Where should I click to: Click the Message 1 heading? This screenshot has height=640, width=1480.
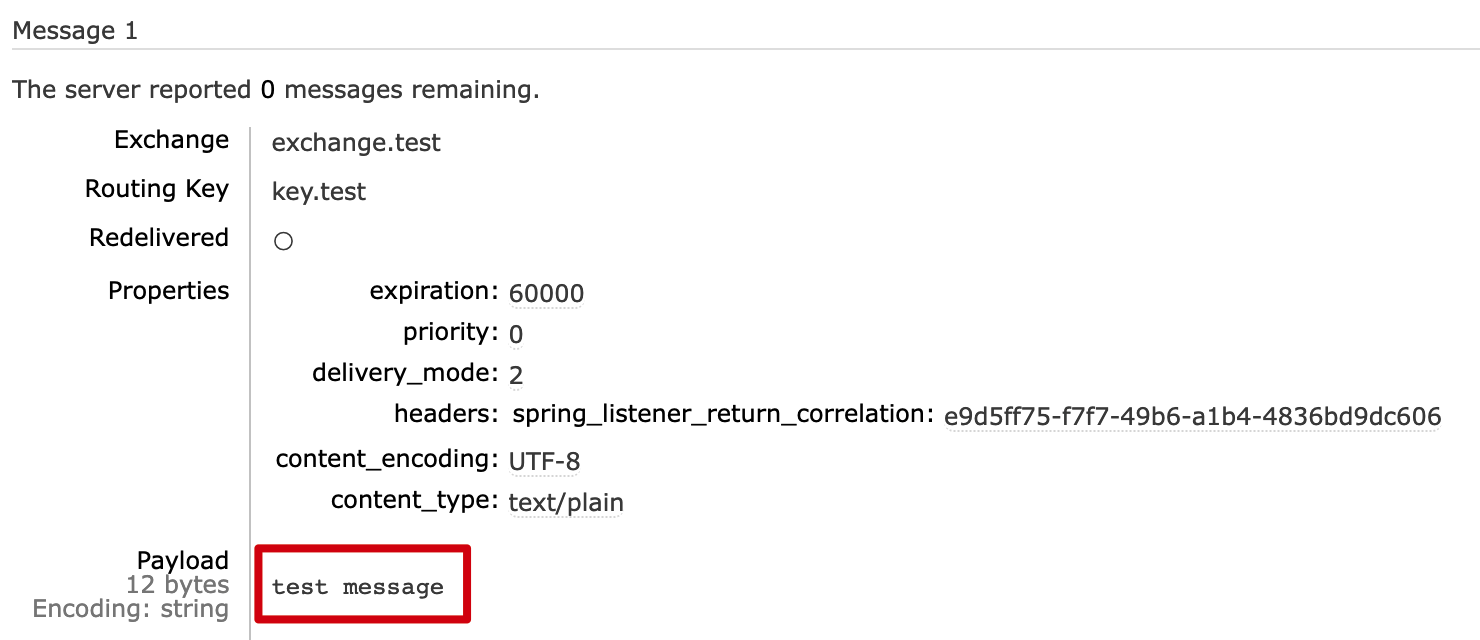[75, 31]
